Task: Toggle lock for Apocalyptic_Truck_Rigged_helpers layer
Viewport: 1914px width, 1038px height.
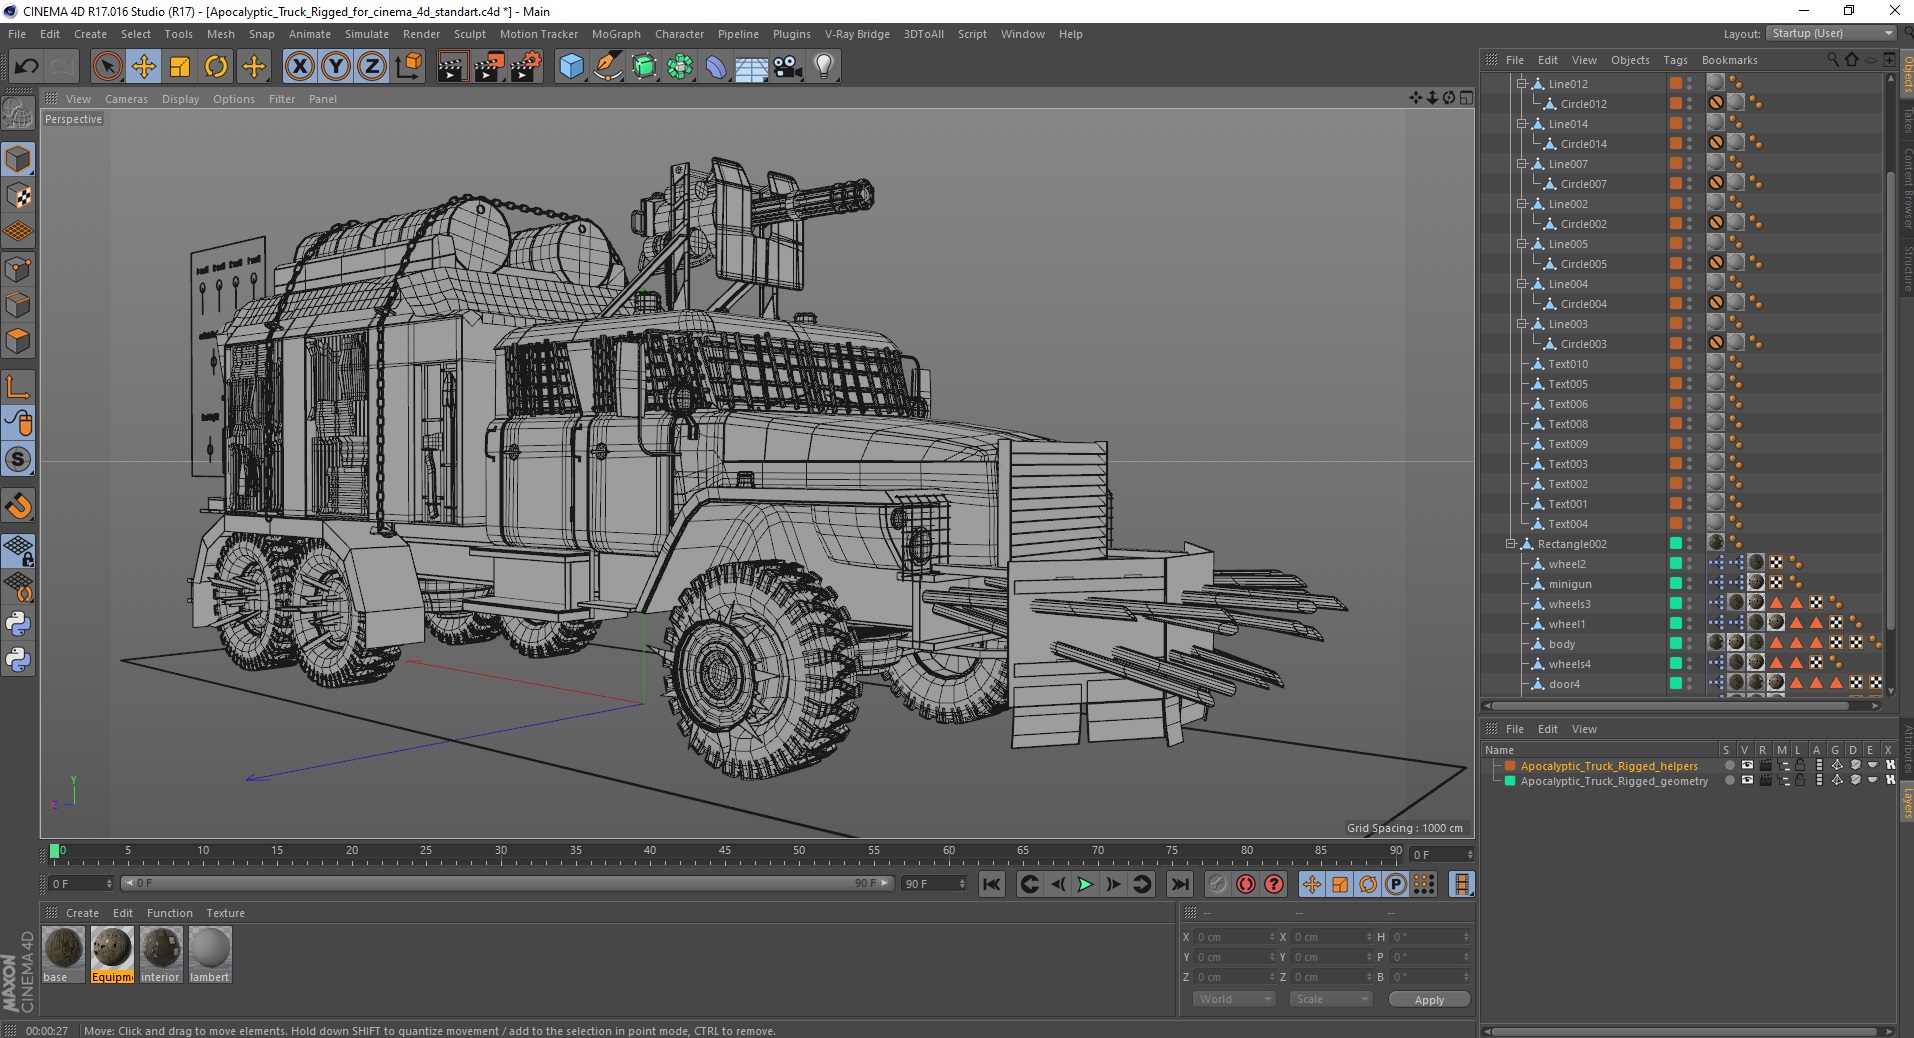Action: click(1800, 766)
